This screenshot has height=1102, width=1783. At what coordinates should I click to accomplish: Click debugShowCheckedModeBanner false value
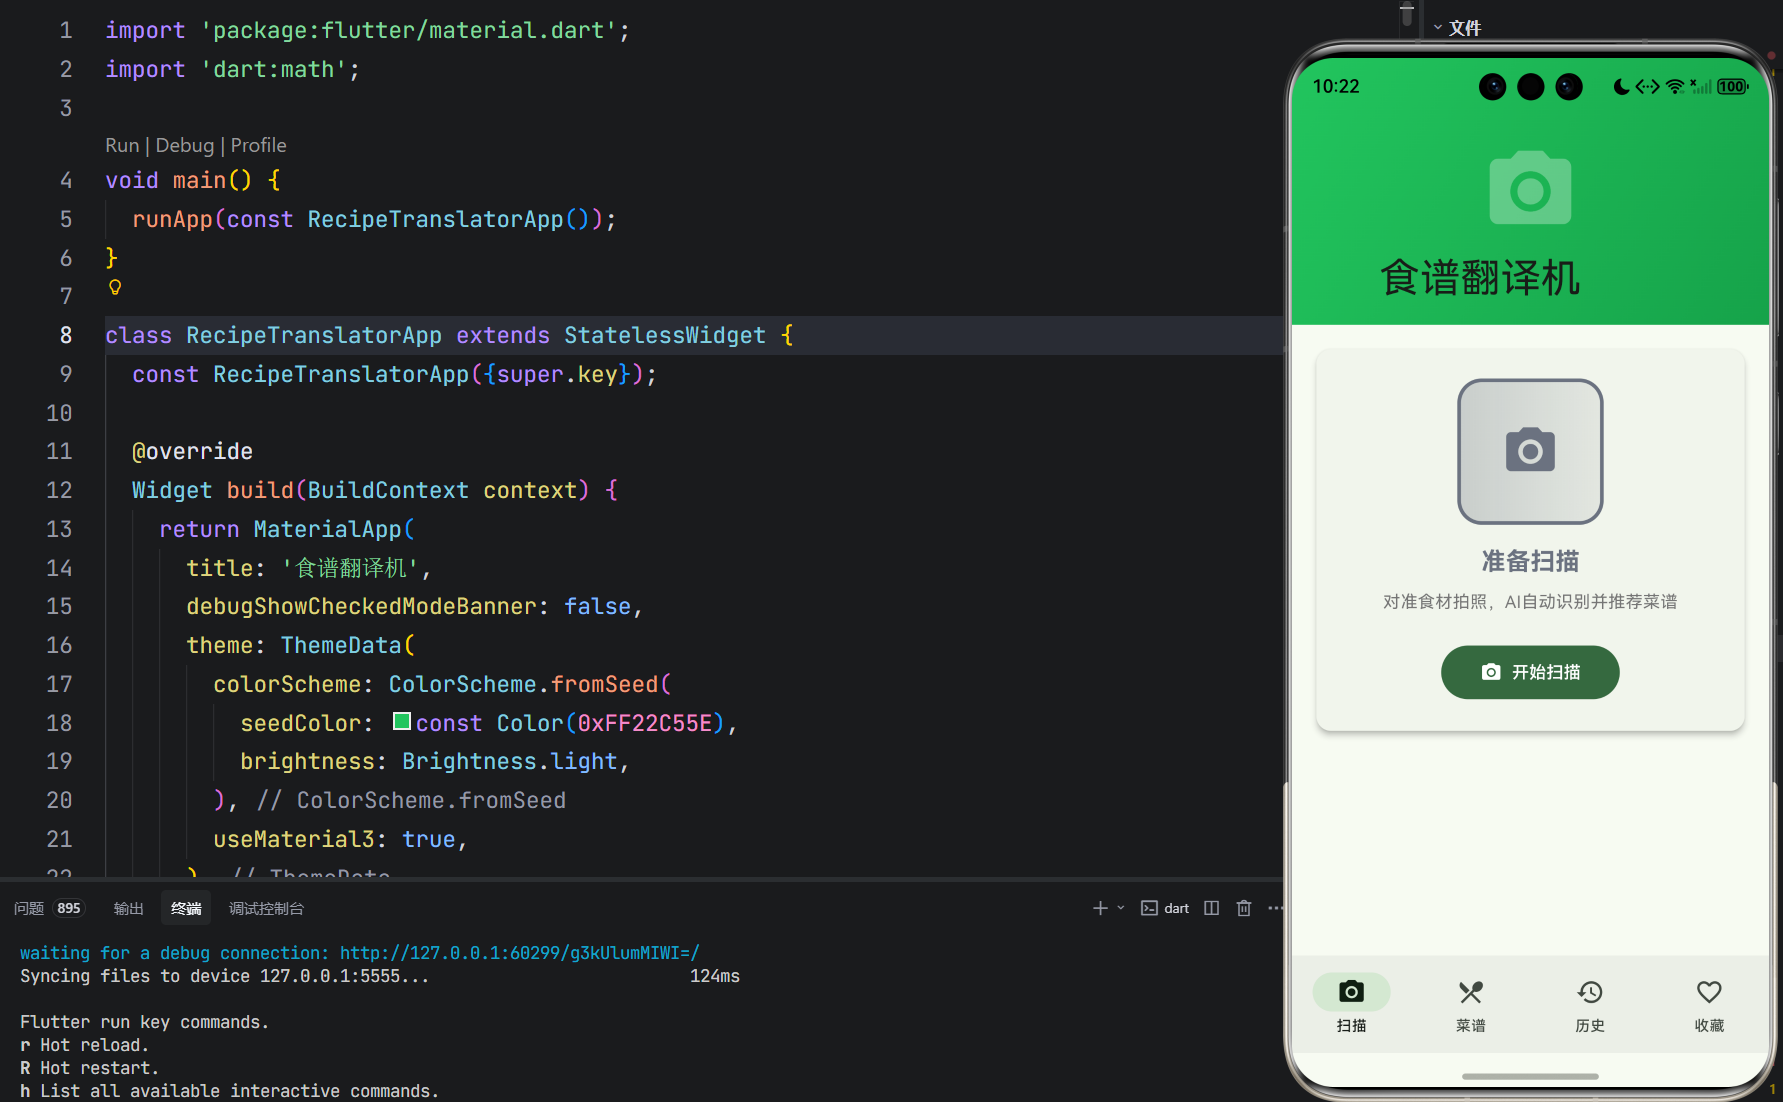pyautogui.click(x=597, y=607)
